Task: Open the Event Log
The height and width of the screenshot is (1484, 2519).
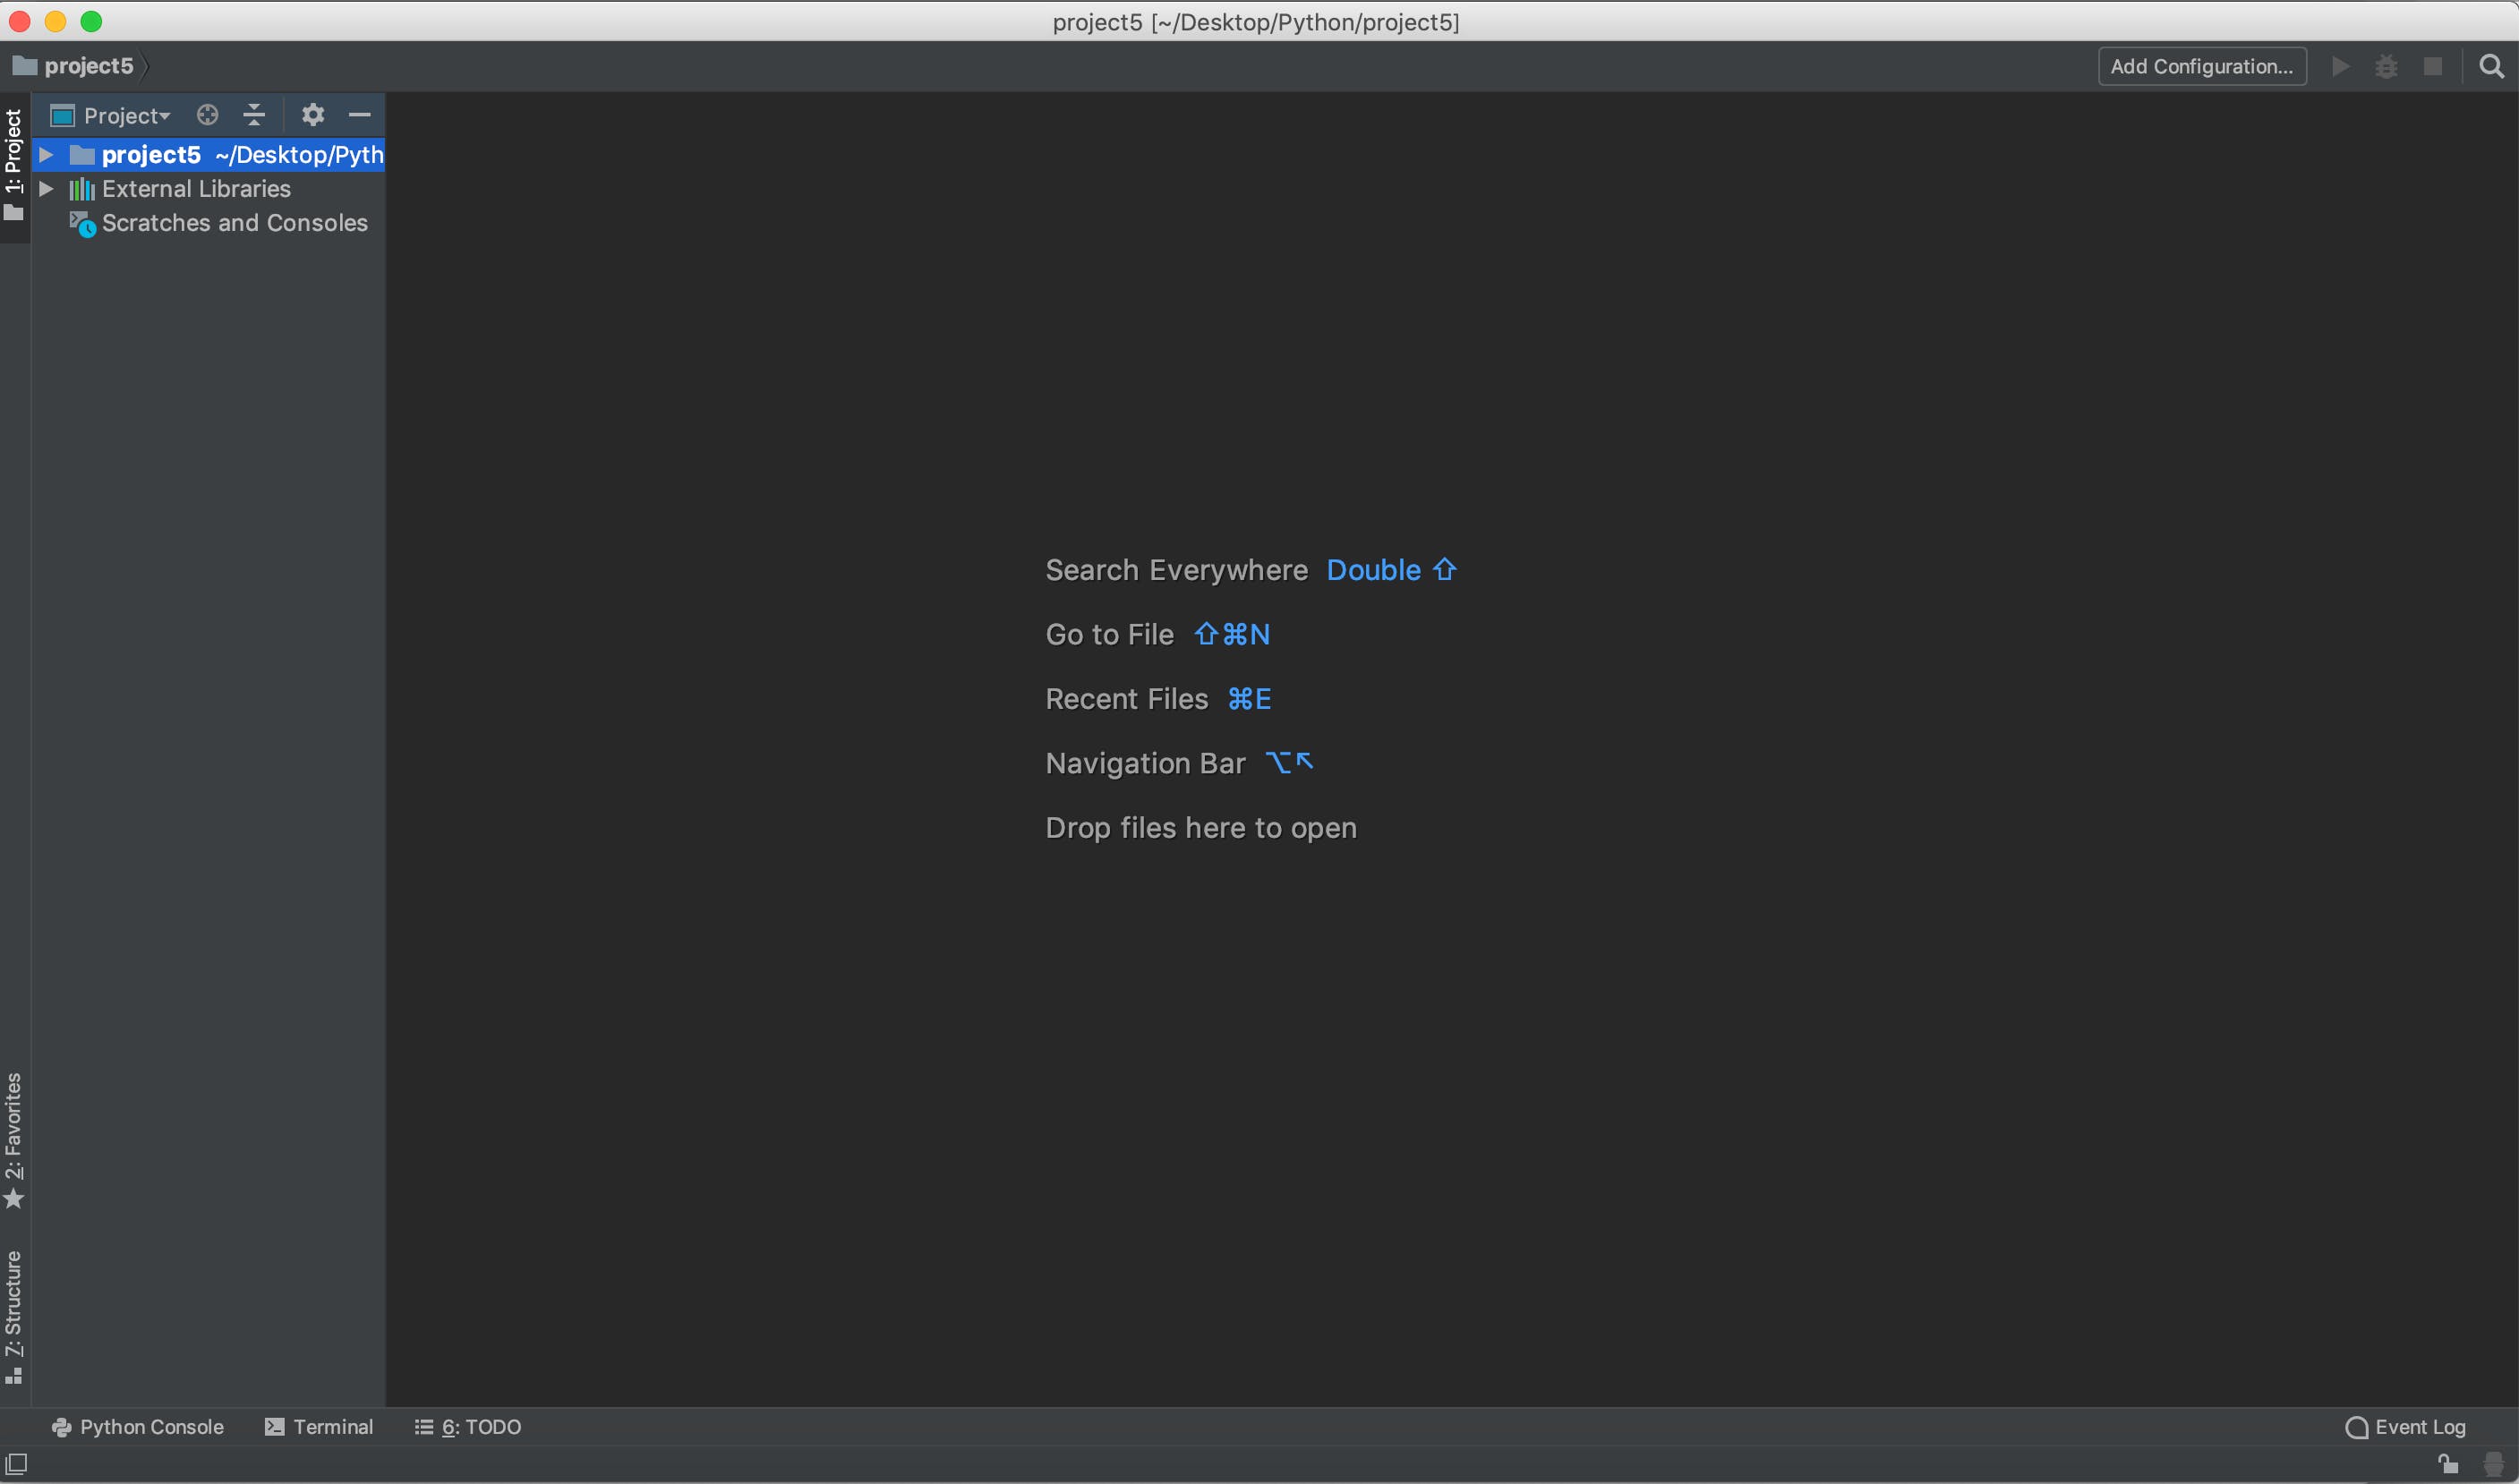Action: pyautogui.click(x=2405, y=1427)
